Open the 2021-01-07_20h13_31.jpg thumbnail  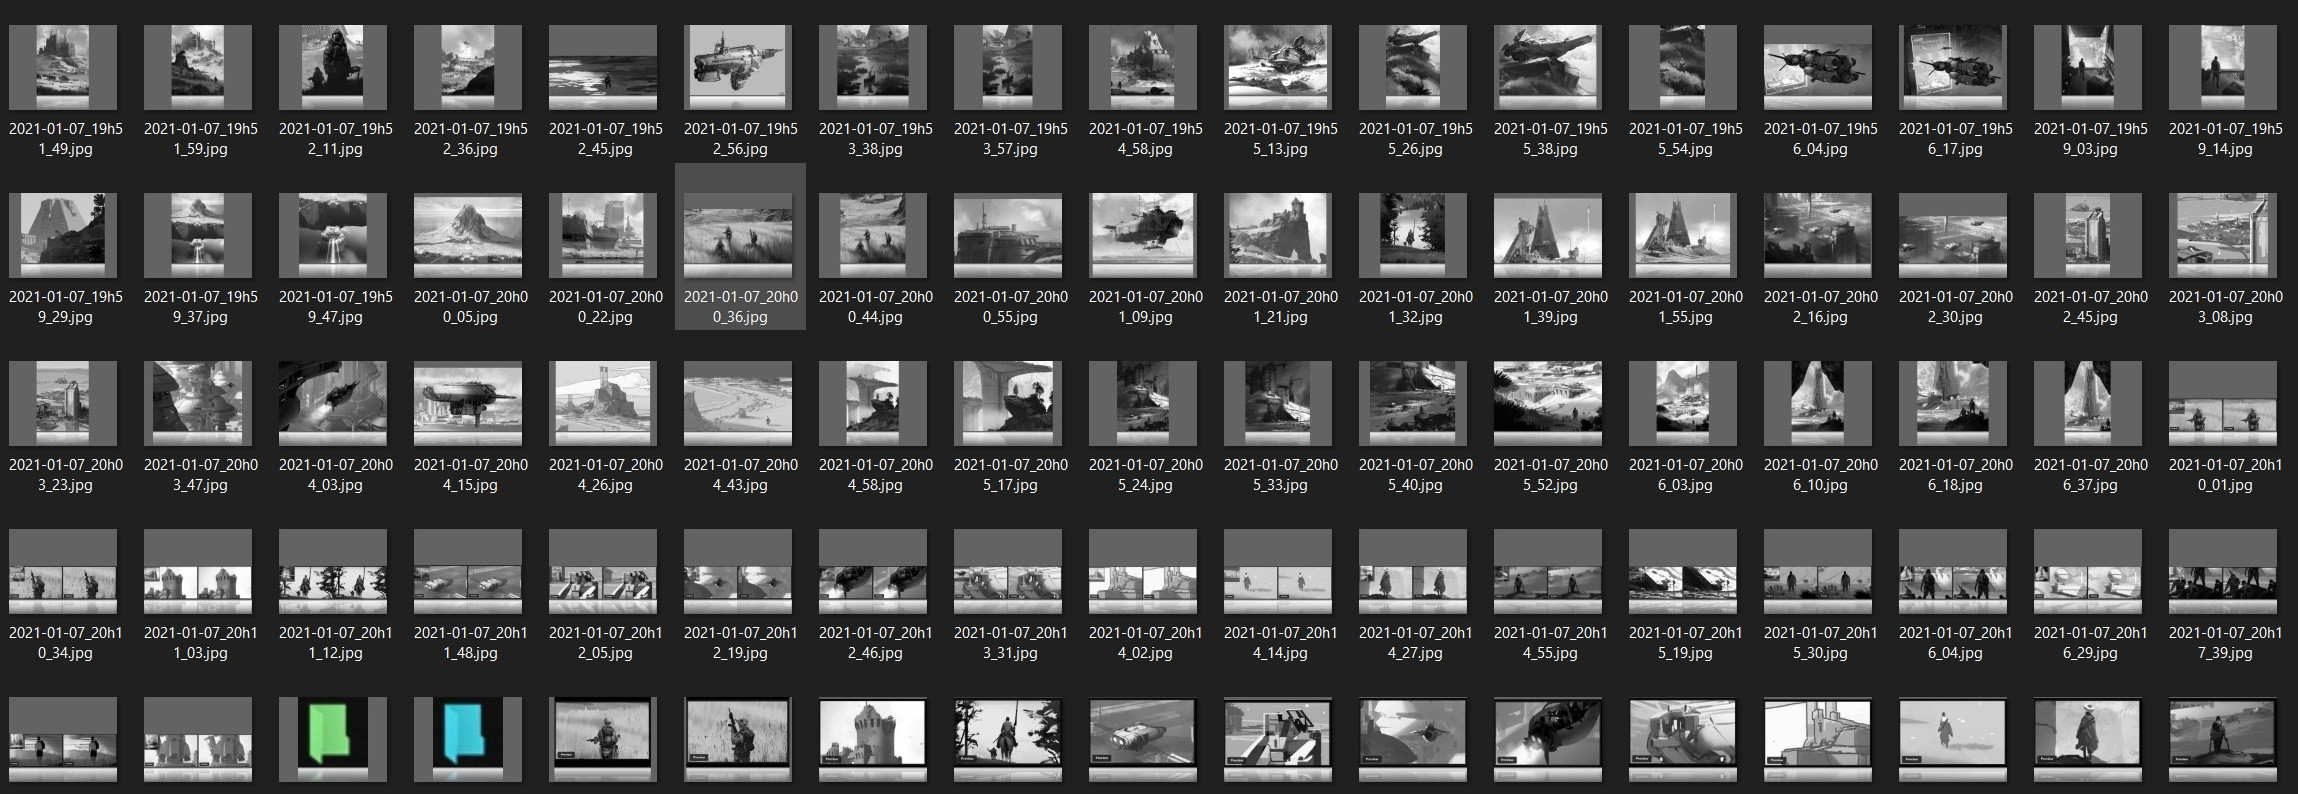click(x=1008, y=571)
